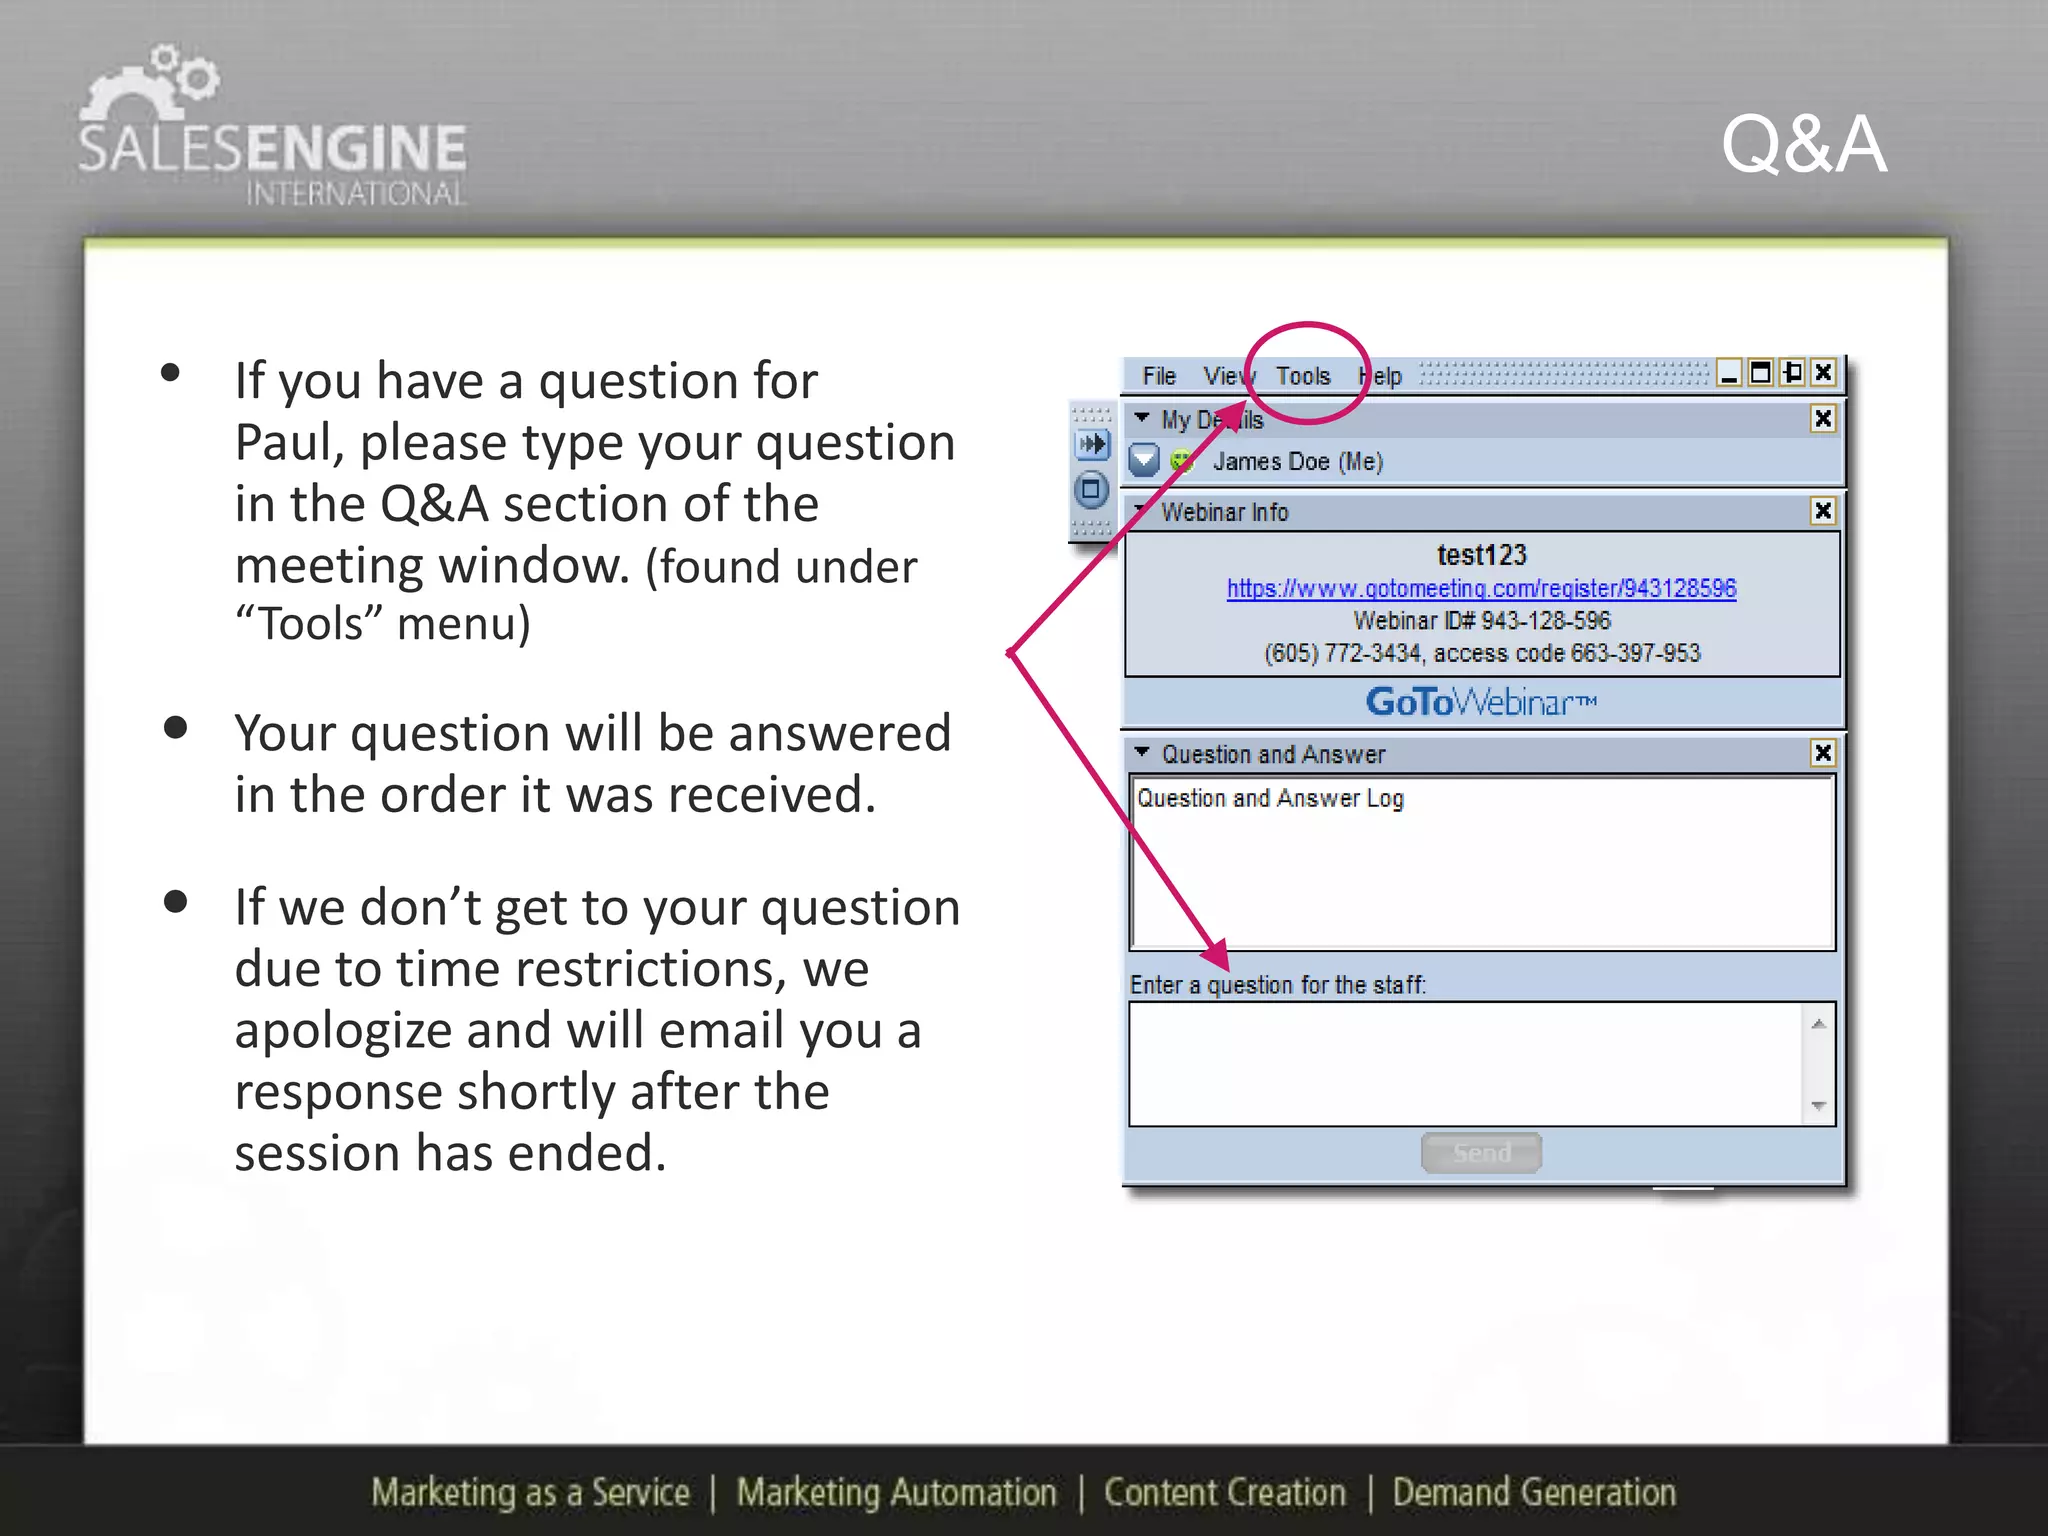
Task: Click the top grab handle above the arrow icon
Action: coord(1091,415)
